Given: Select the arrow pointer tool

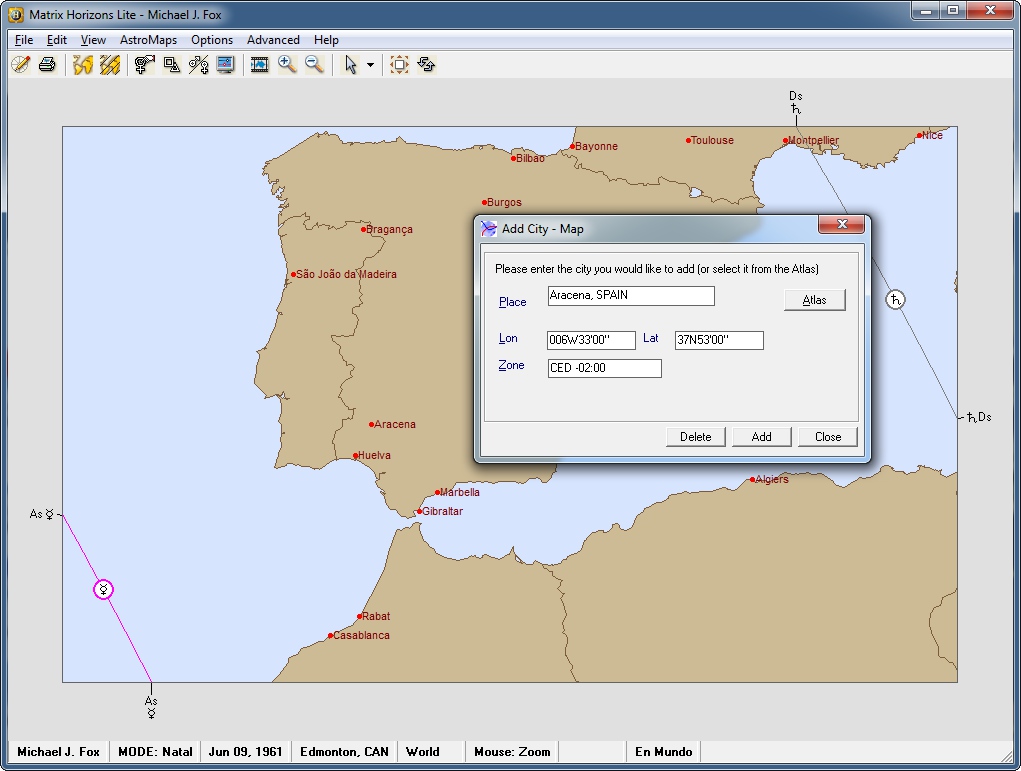Looking at the screenshot, I should (x=350, y=64).
